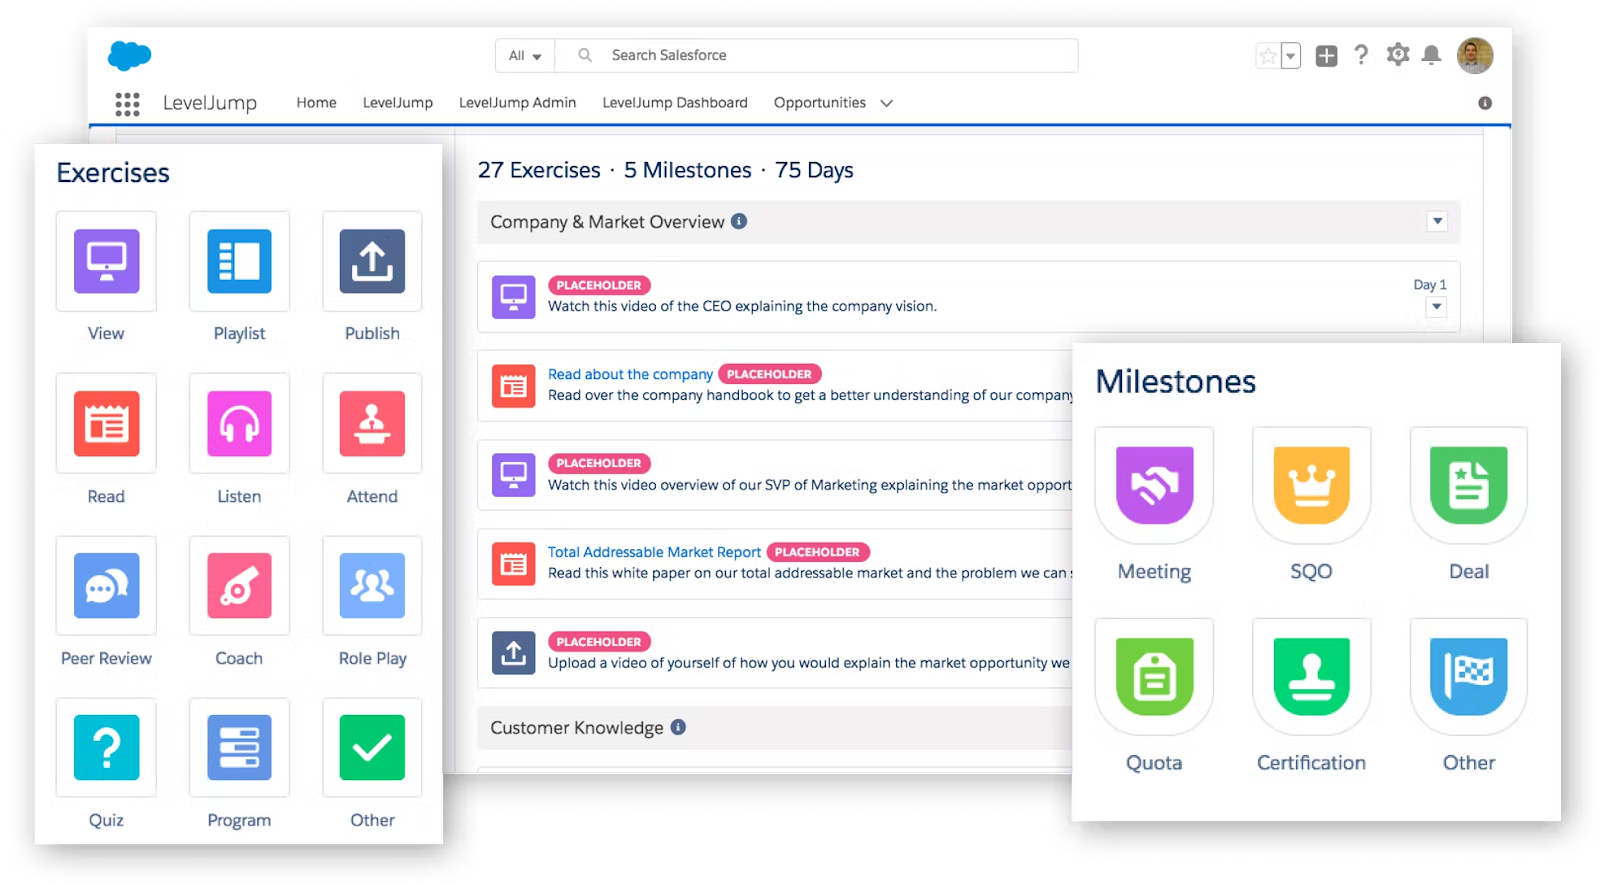Open the setup gear menu
Viewport: 1600px width, 885px height.
1398,55
